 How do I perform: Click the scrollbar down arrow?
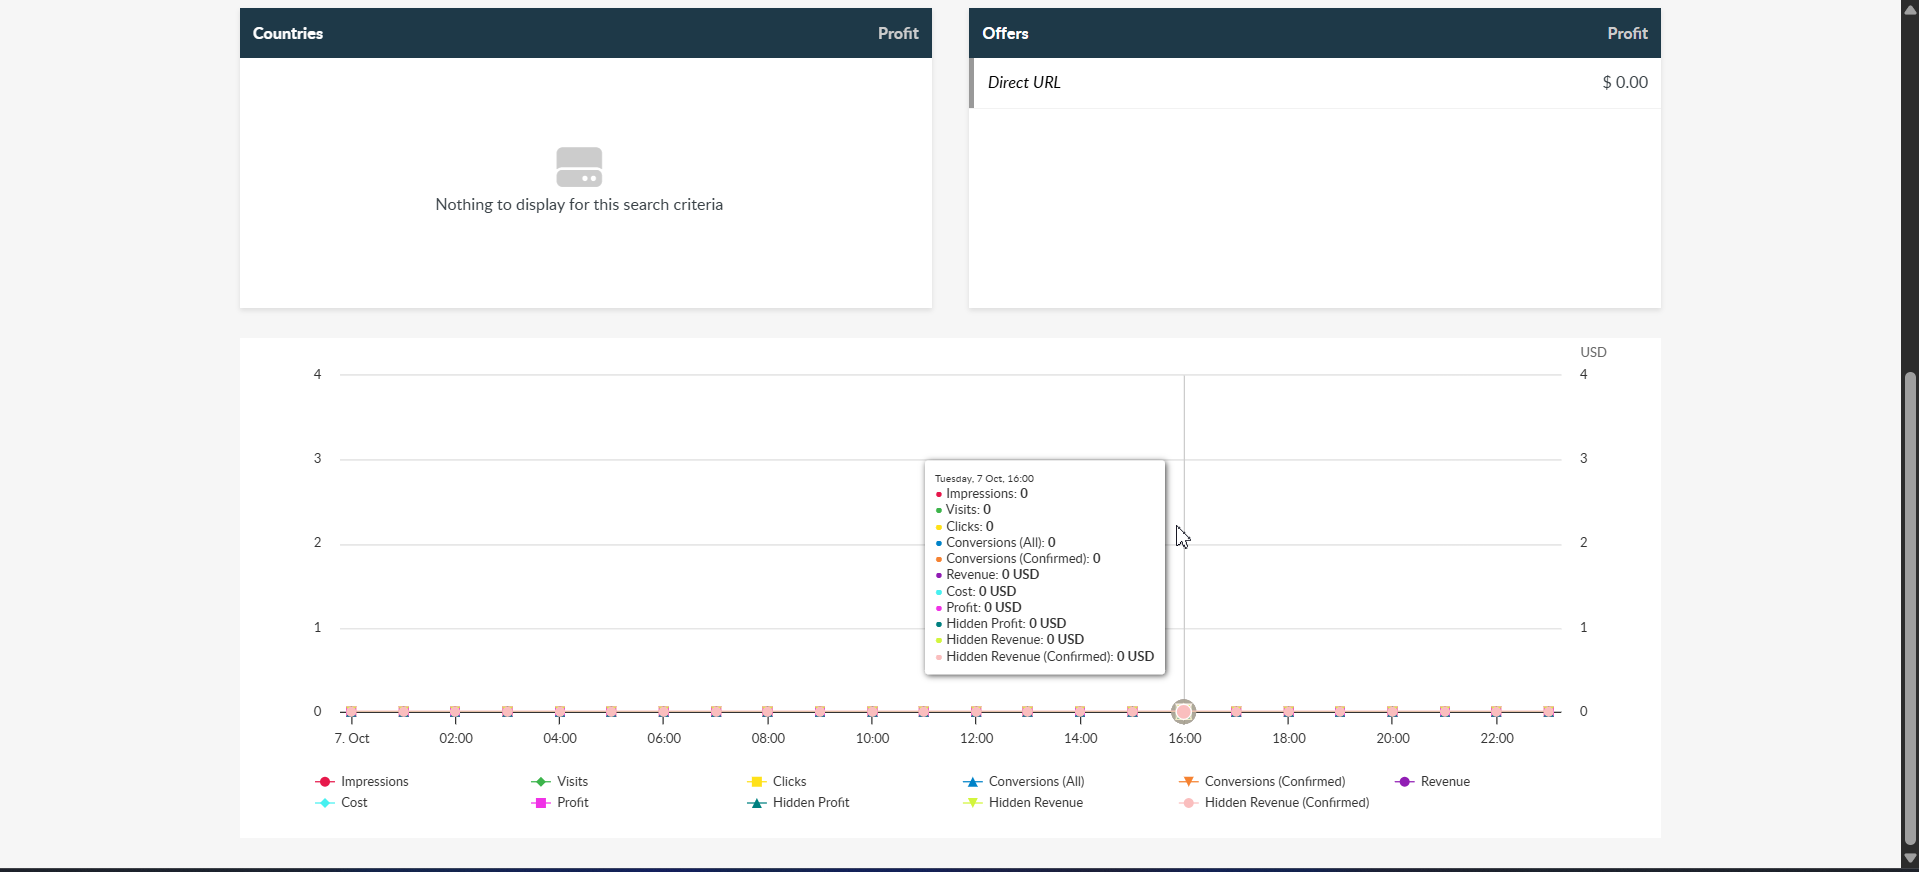pos(1910,858)
